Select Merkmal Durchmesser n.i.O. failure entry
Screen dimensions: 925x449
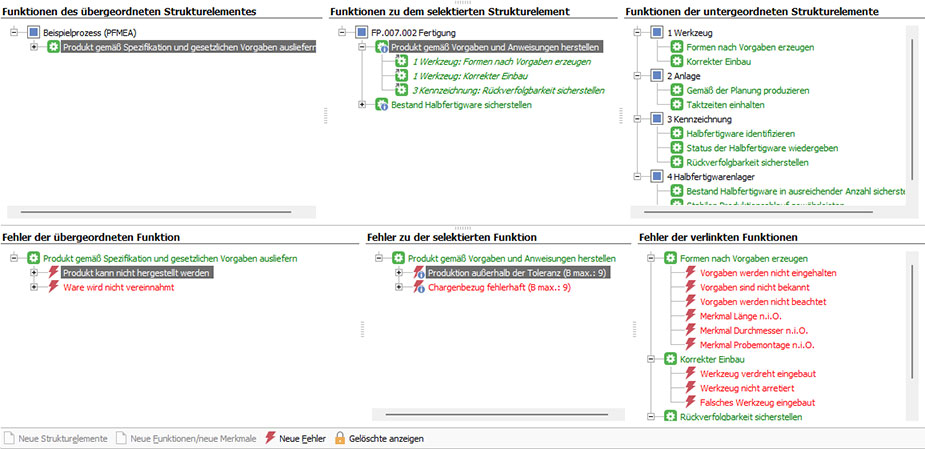(x=756, y=330)
